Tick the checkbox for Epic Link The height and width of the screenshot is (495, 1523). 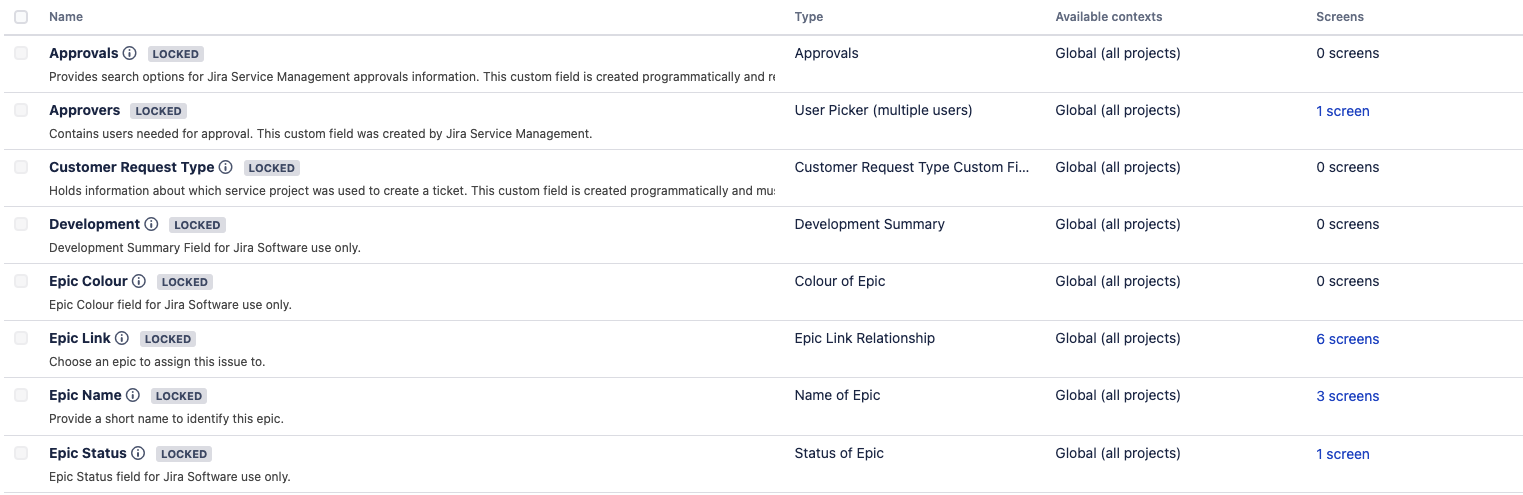(21, 338)
